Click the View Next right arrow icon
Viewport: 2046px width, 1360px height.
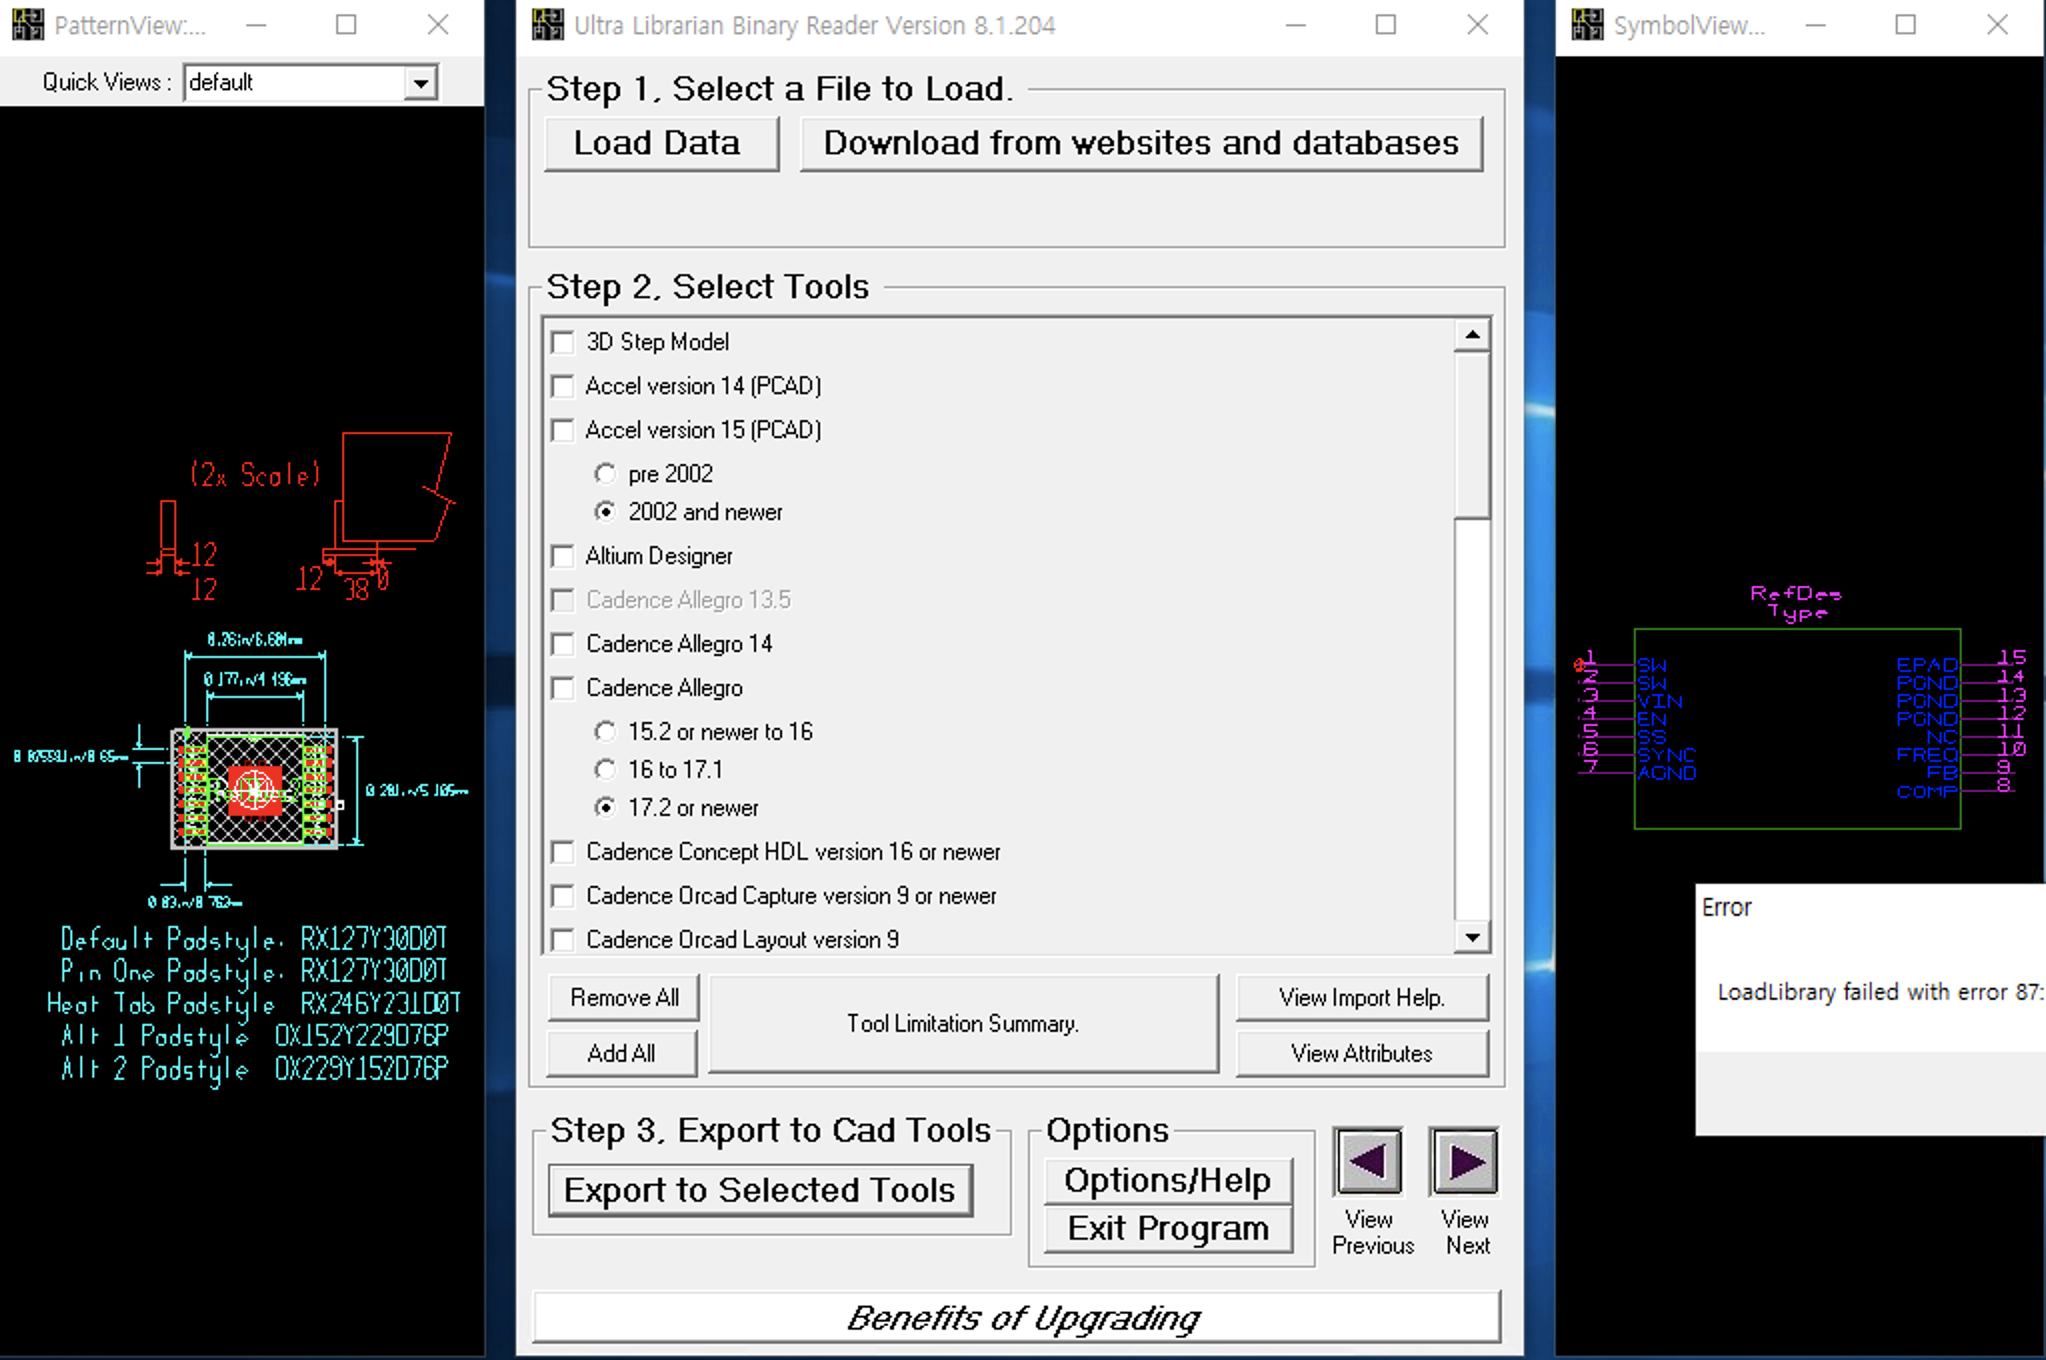tap(1464, 1161)
